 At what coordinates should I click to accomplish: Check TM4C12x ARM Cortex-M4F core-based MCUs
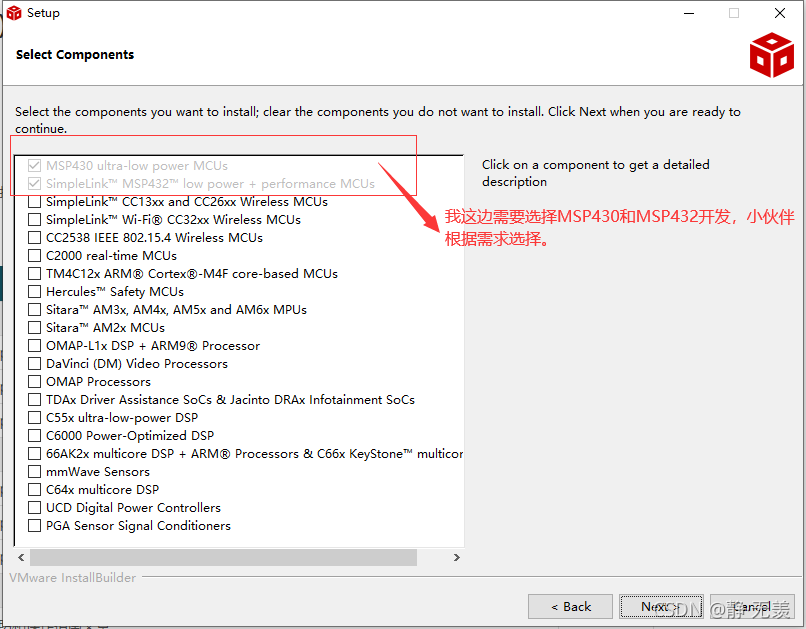34,273
